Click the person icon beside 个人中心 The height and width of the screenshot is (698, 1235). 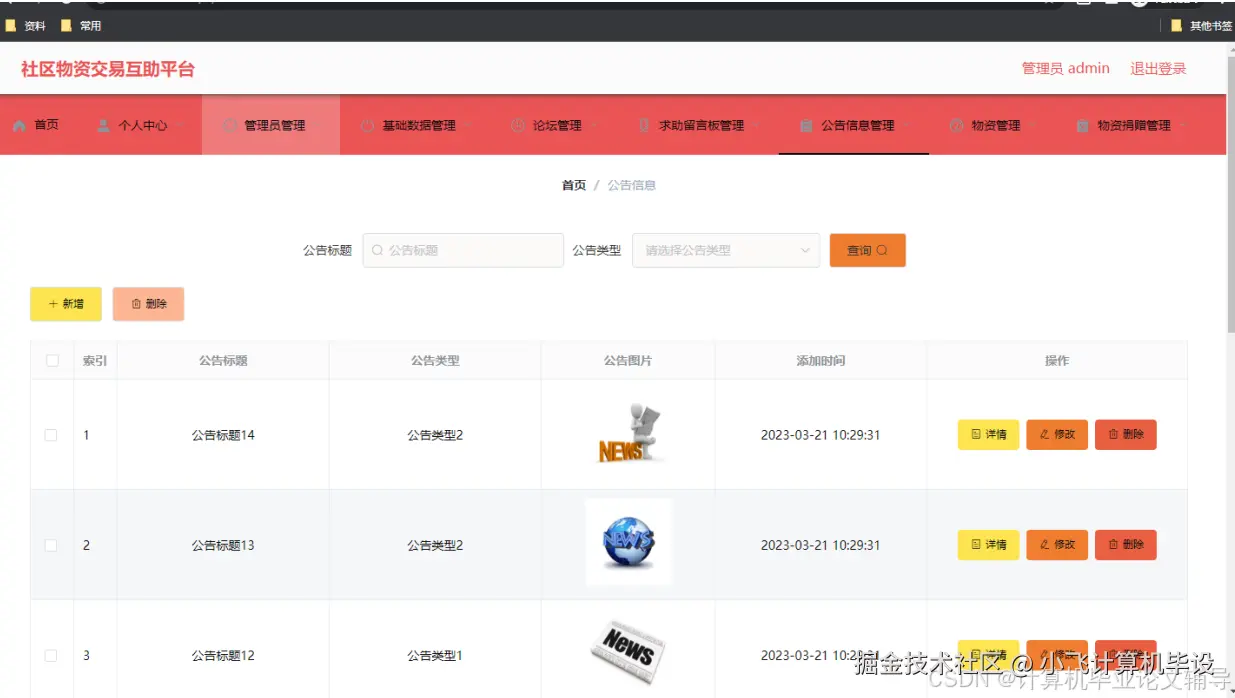103,126
